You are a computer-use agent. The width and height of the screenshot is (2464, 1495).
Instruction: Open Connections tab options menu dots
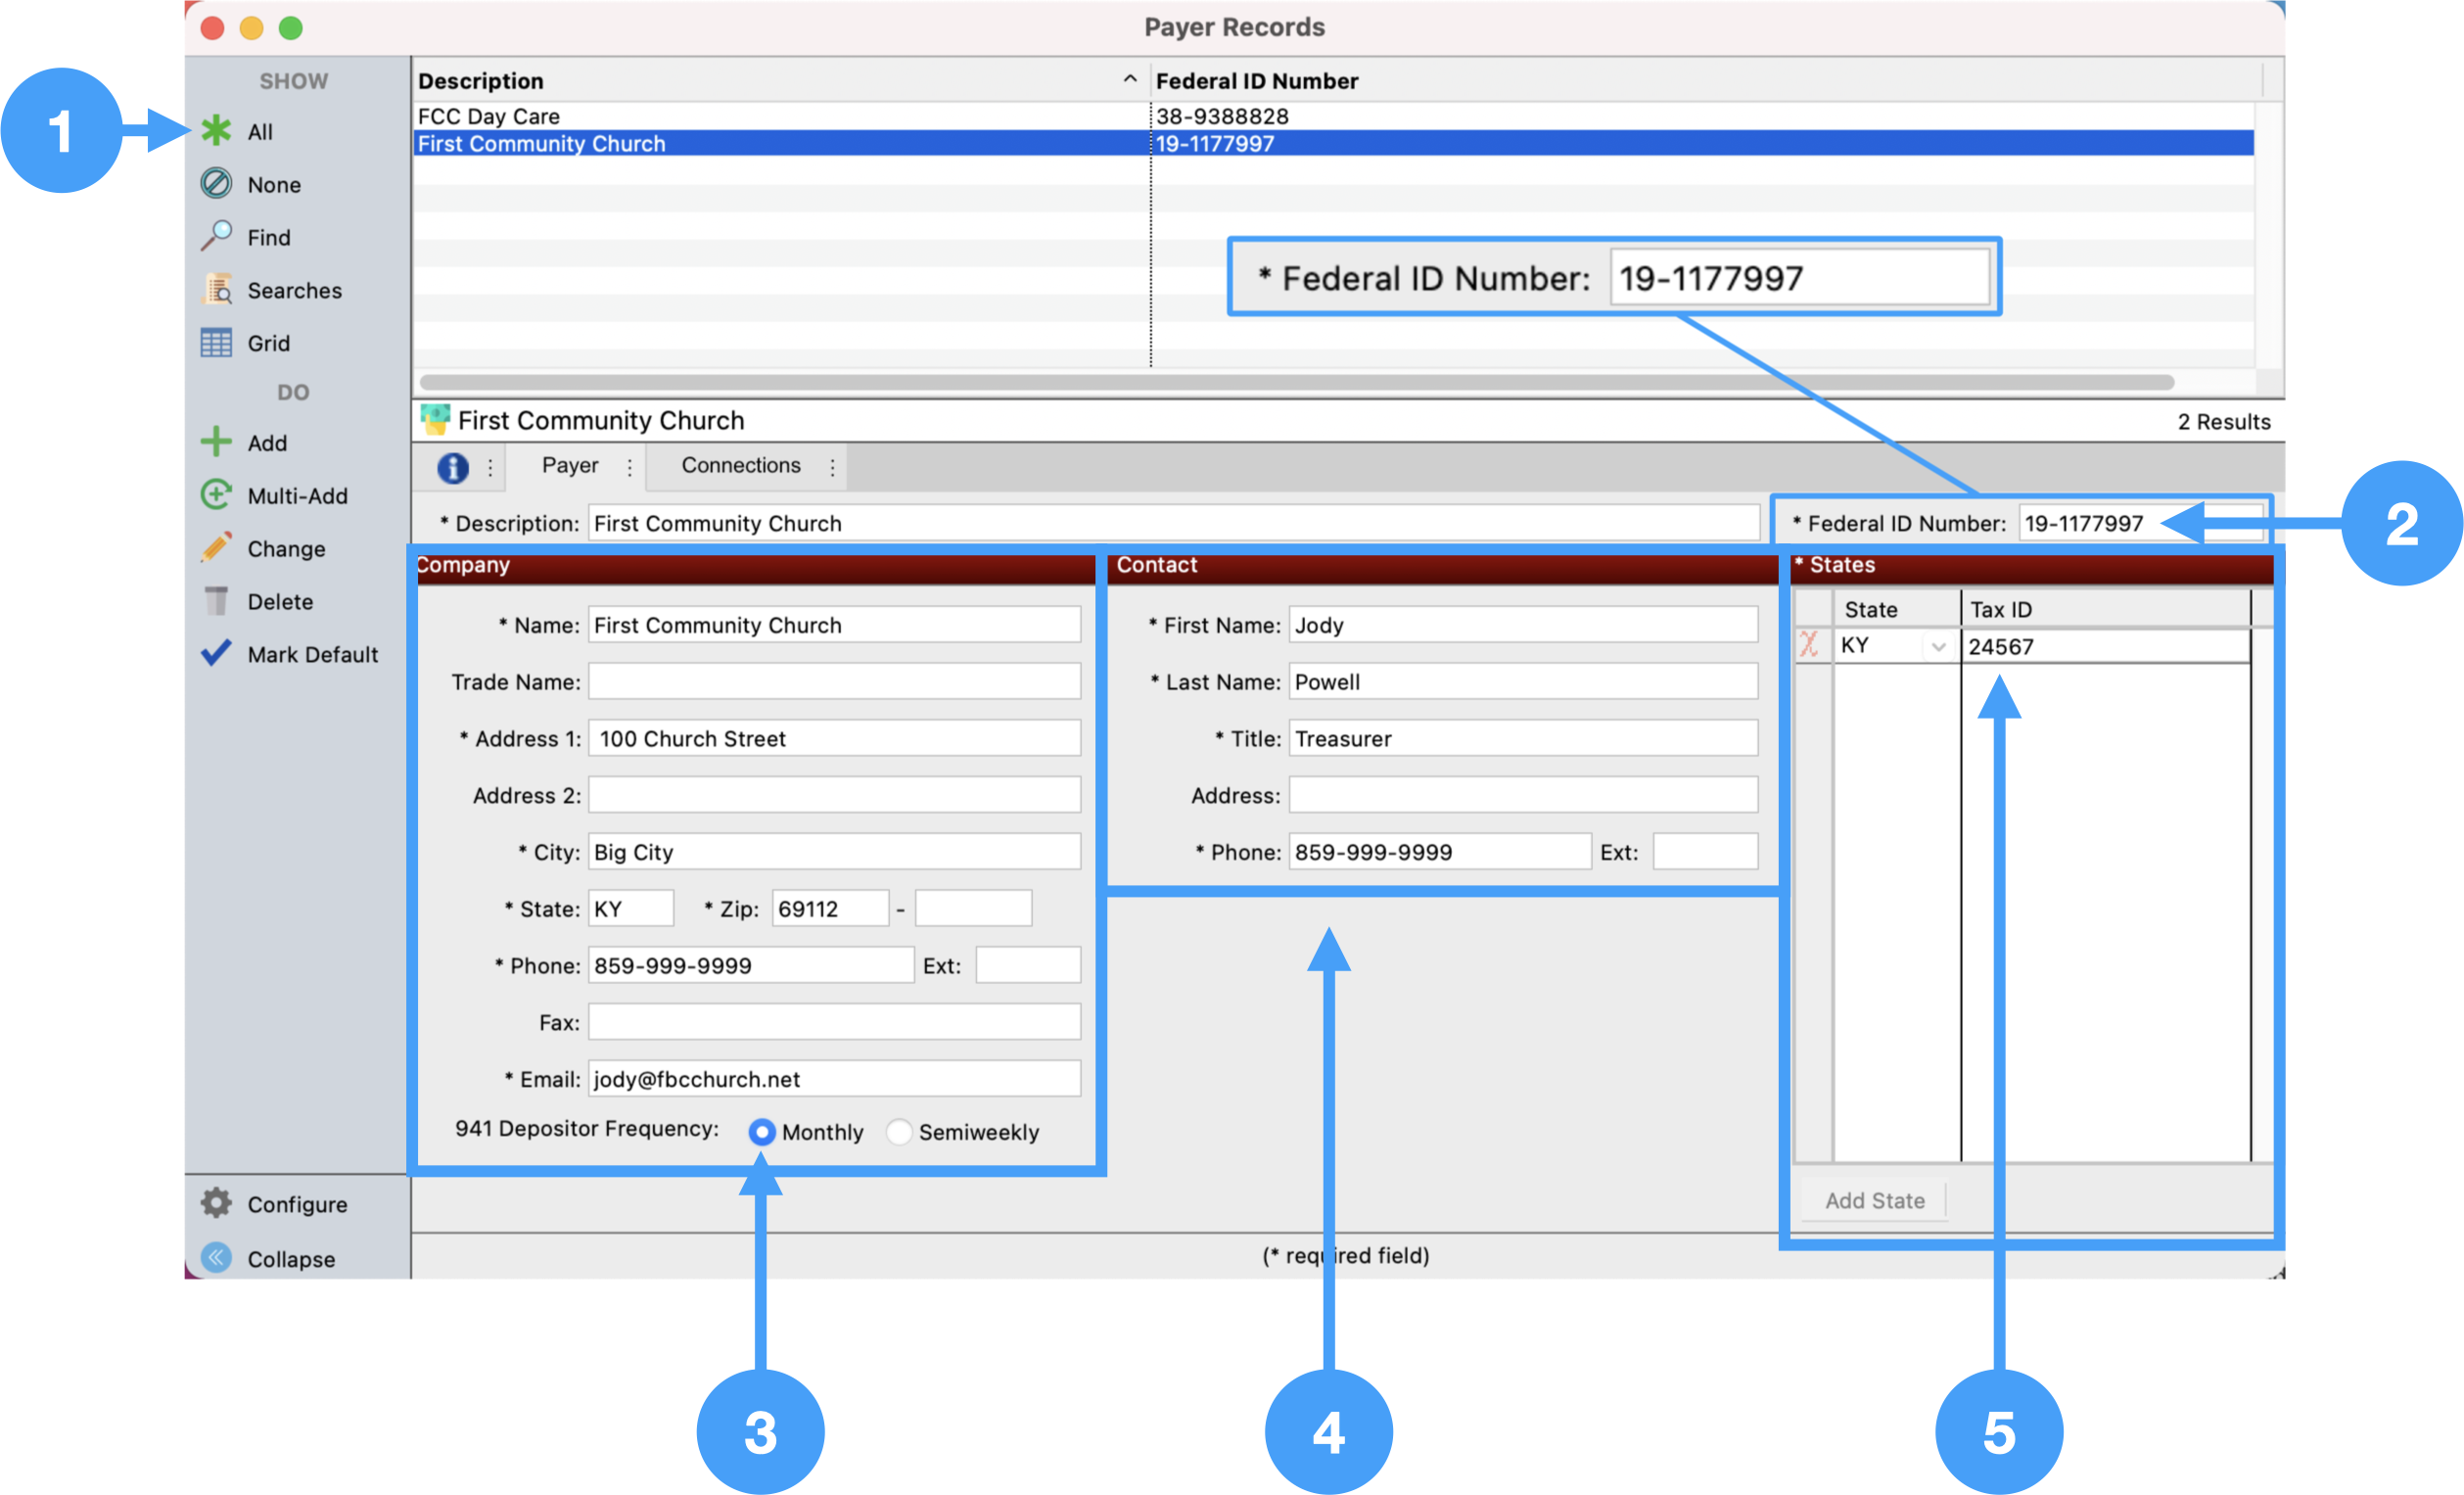pos(832,467)
